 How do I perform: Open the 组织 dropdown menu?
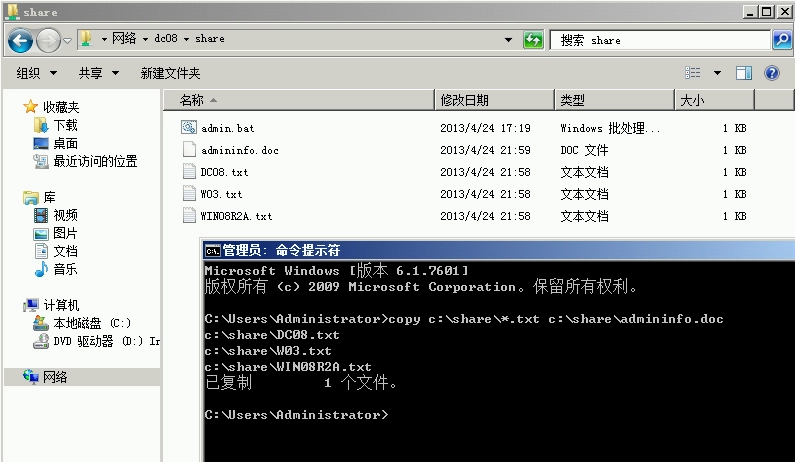(37, 73)
